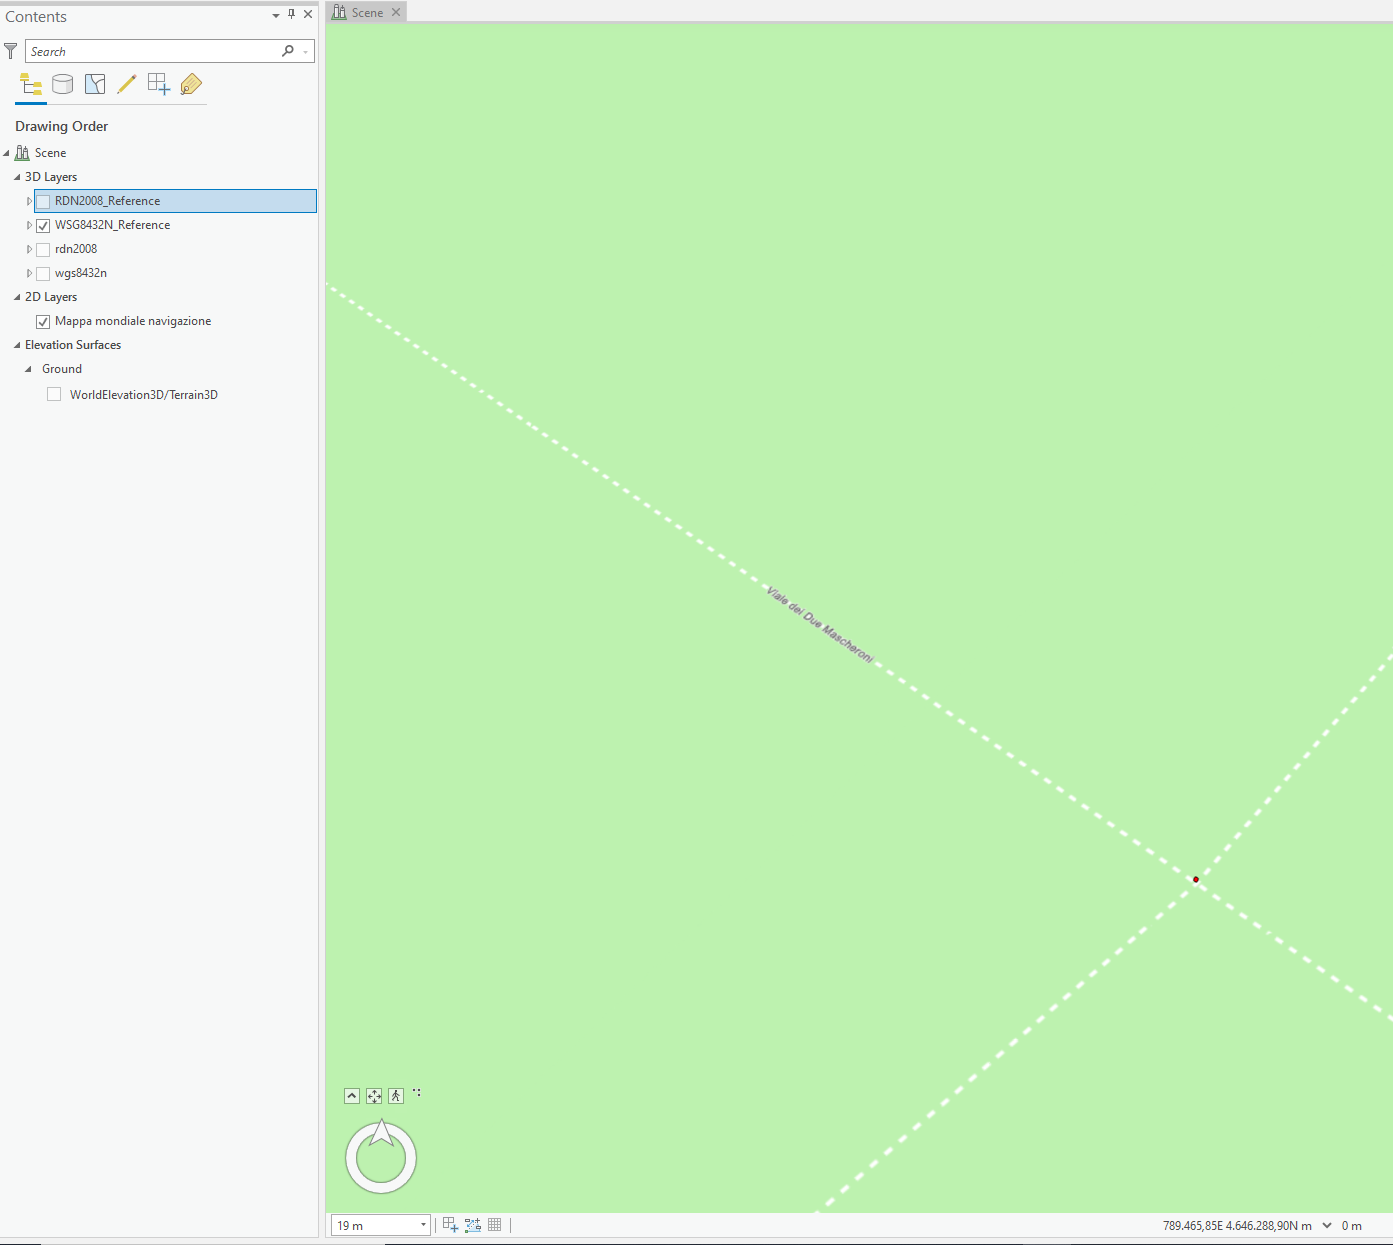
Task: Choose List By Editing pencil icon
Action: tap(126, 85)
